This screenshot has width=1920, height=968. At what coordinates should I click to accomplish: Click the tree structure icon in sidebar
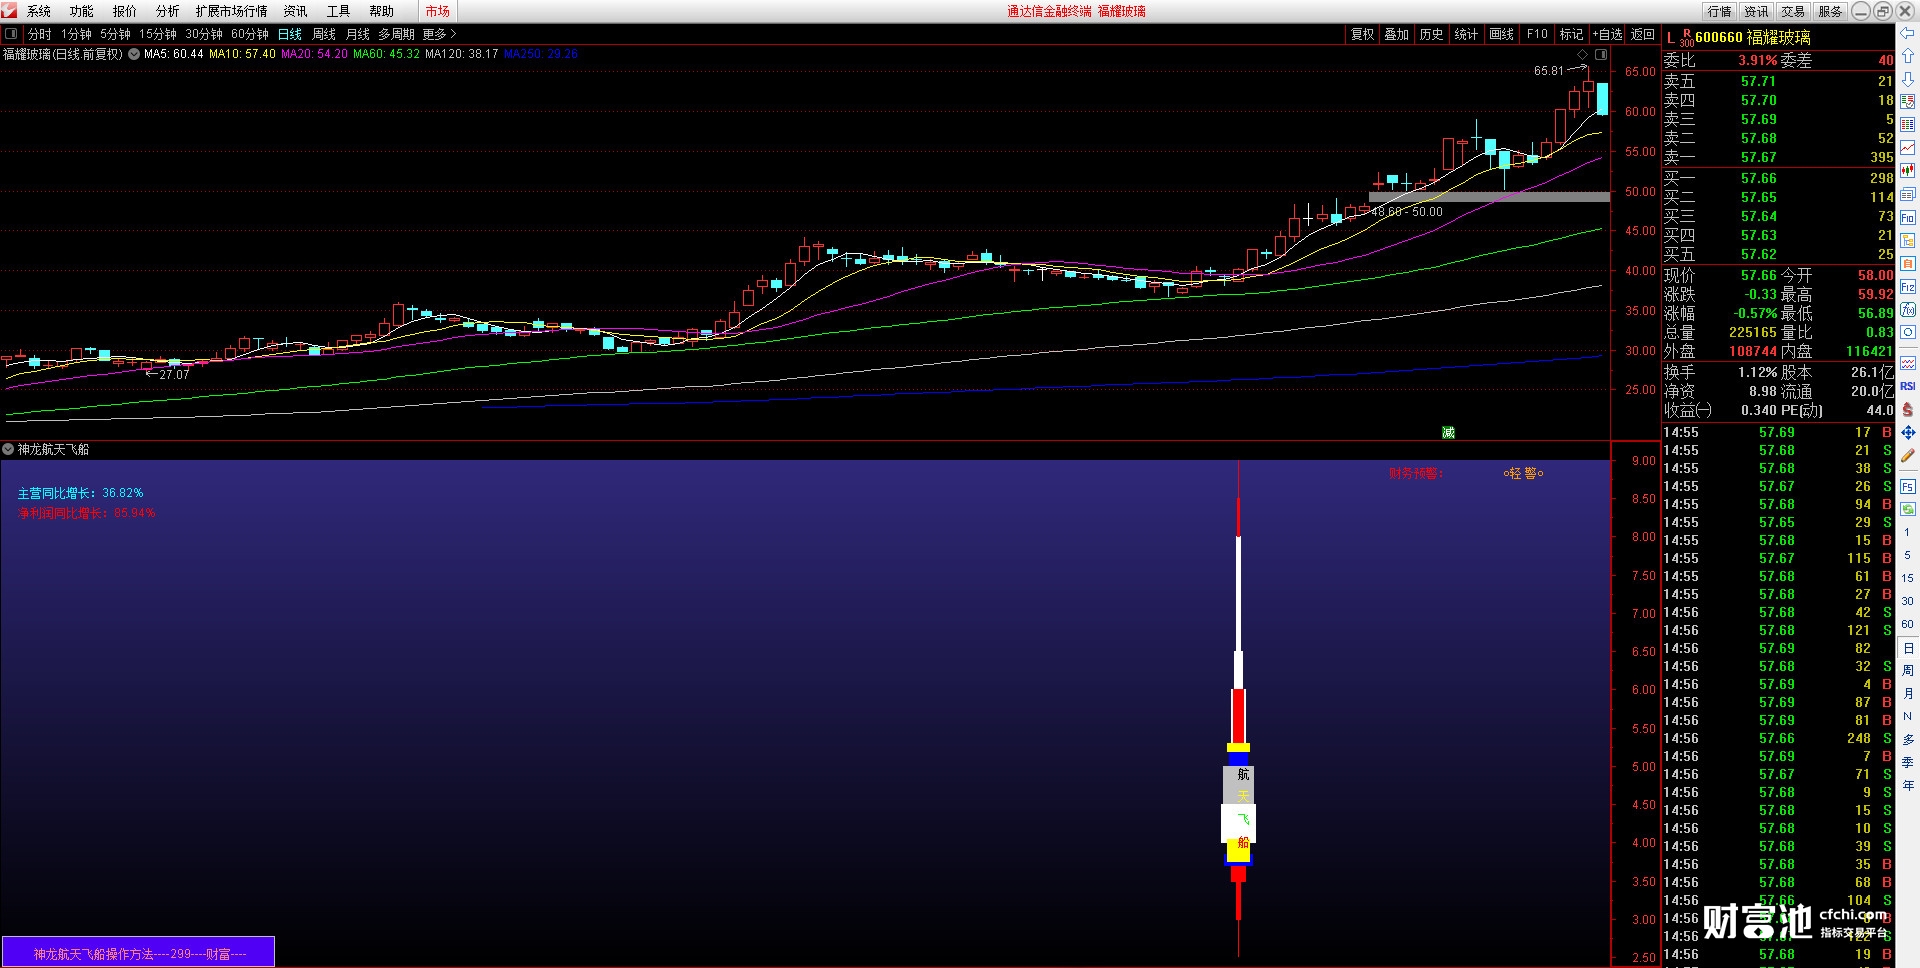pyautogui.click(x=1908, y=240)
